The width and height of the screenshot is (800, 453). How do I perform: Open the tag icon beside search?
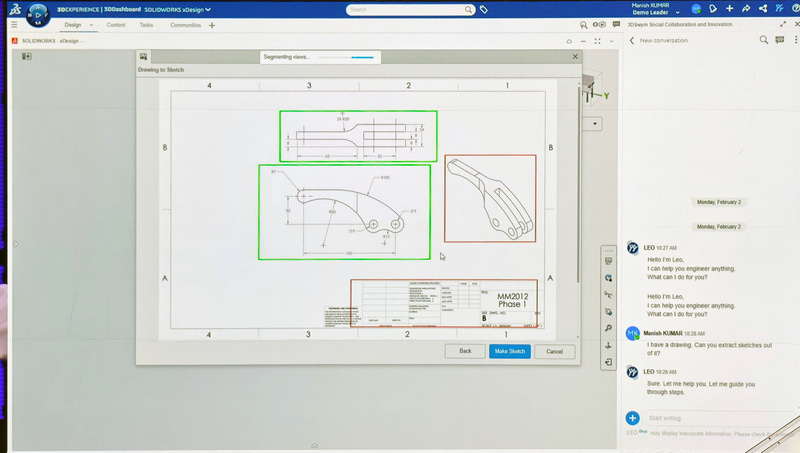[484, 9]
